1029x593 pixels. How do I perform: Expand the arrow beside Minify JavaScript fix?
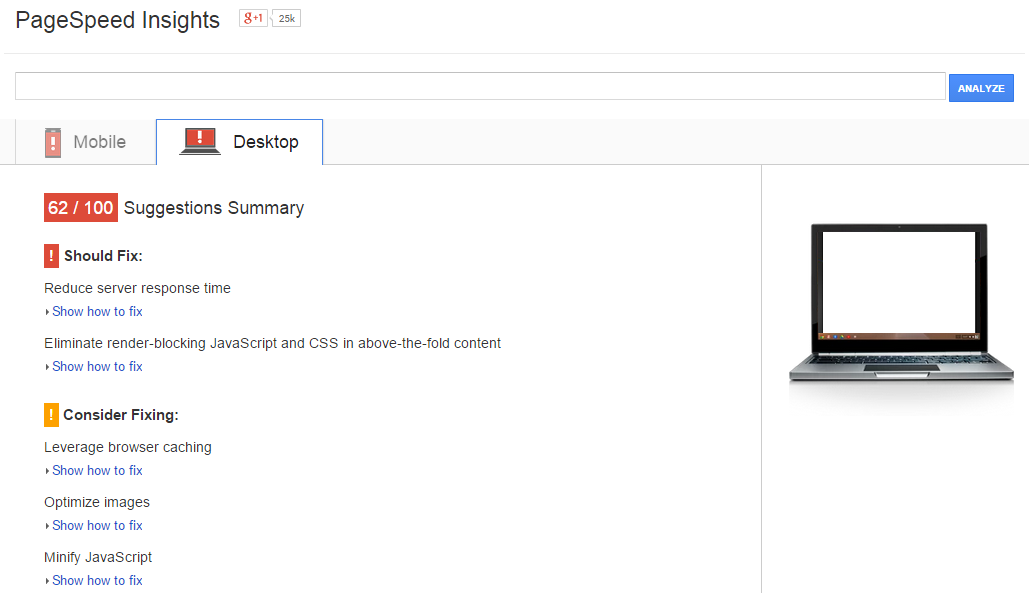click(47, 581)
